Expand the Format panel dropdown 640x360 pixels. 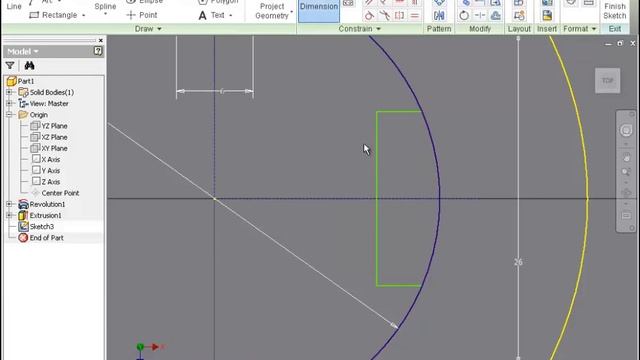[593, 29]
